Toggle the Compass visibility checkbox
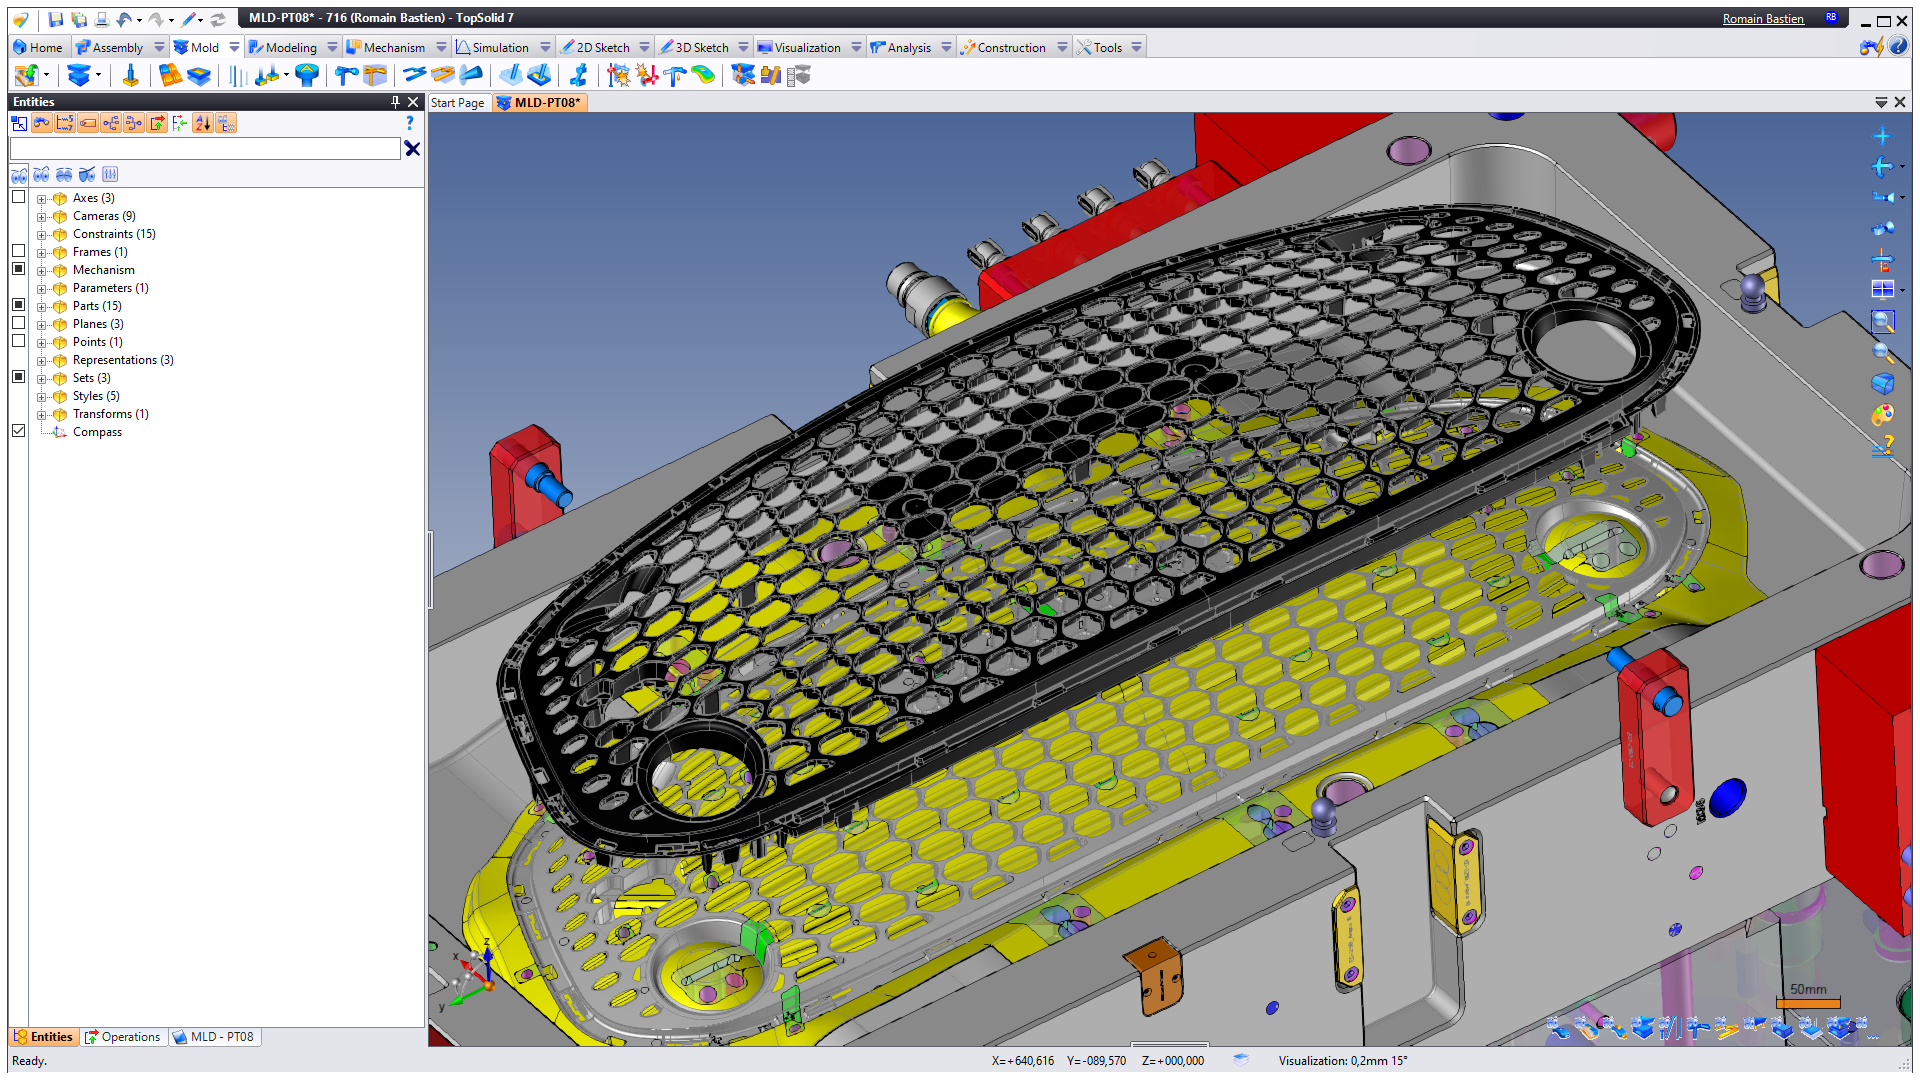 (18, 431)
